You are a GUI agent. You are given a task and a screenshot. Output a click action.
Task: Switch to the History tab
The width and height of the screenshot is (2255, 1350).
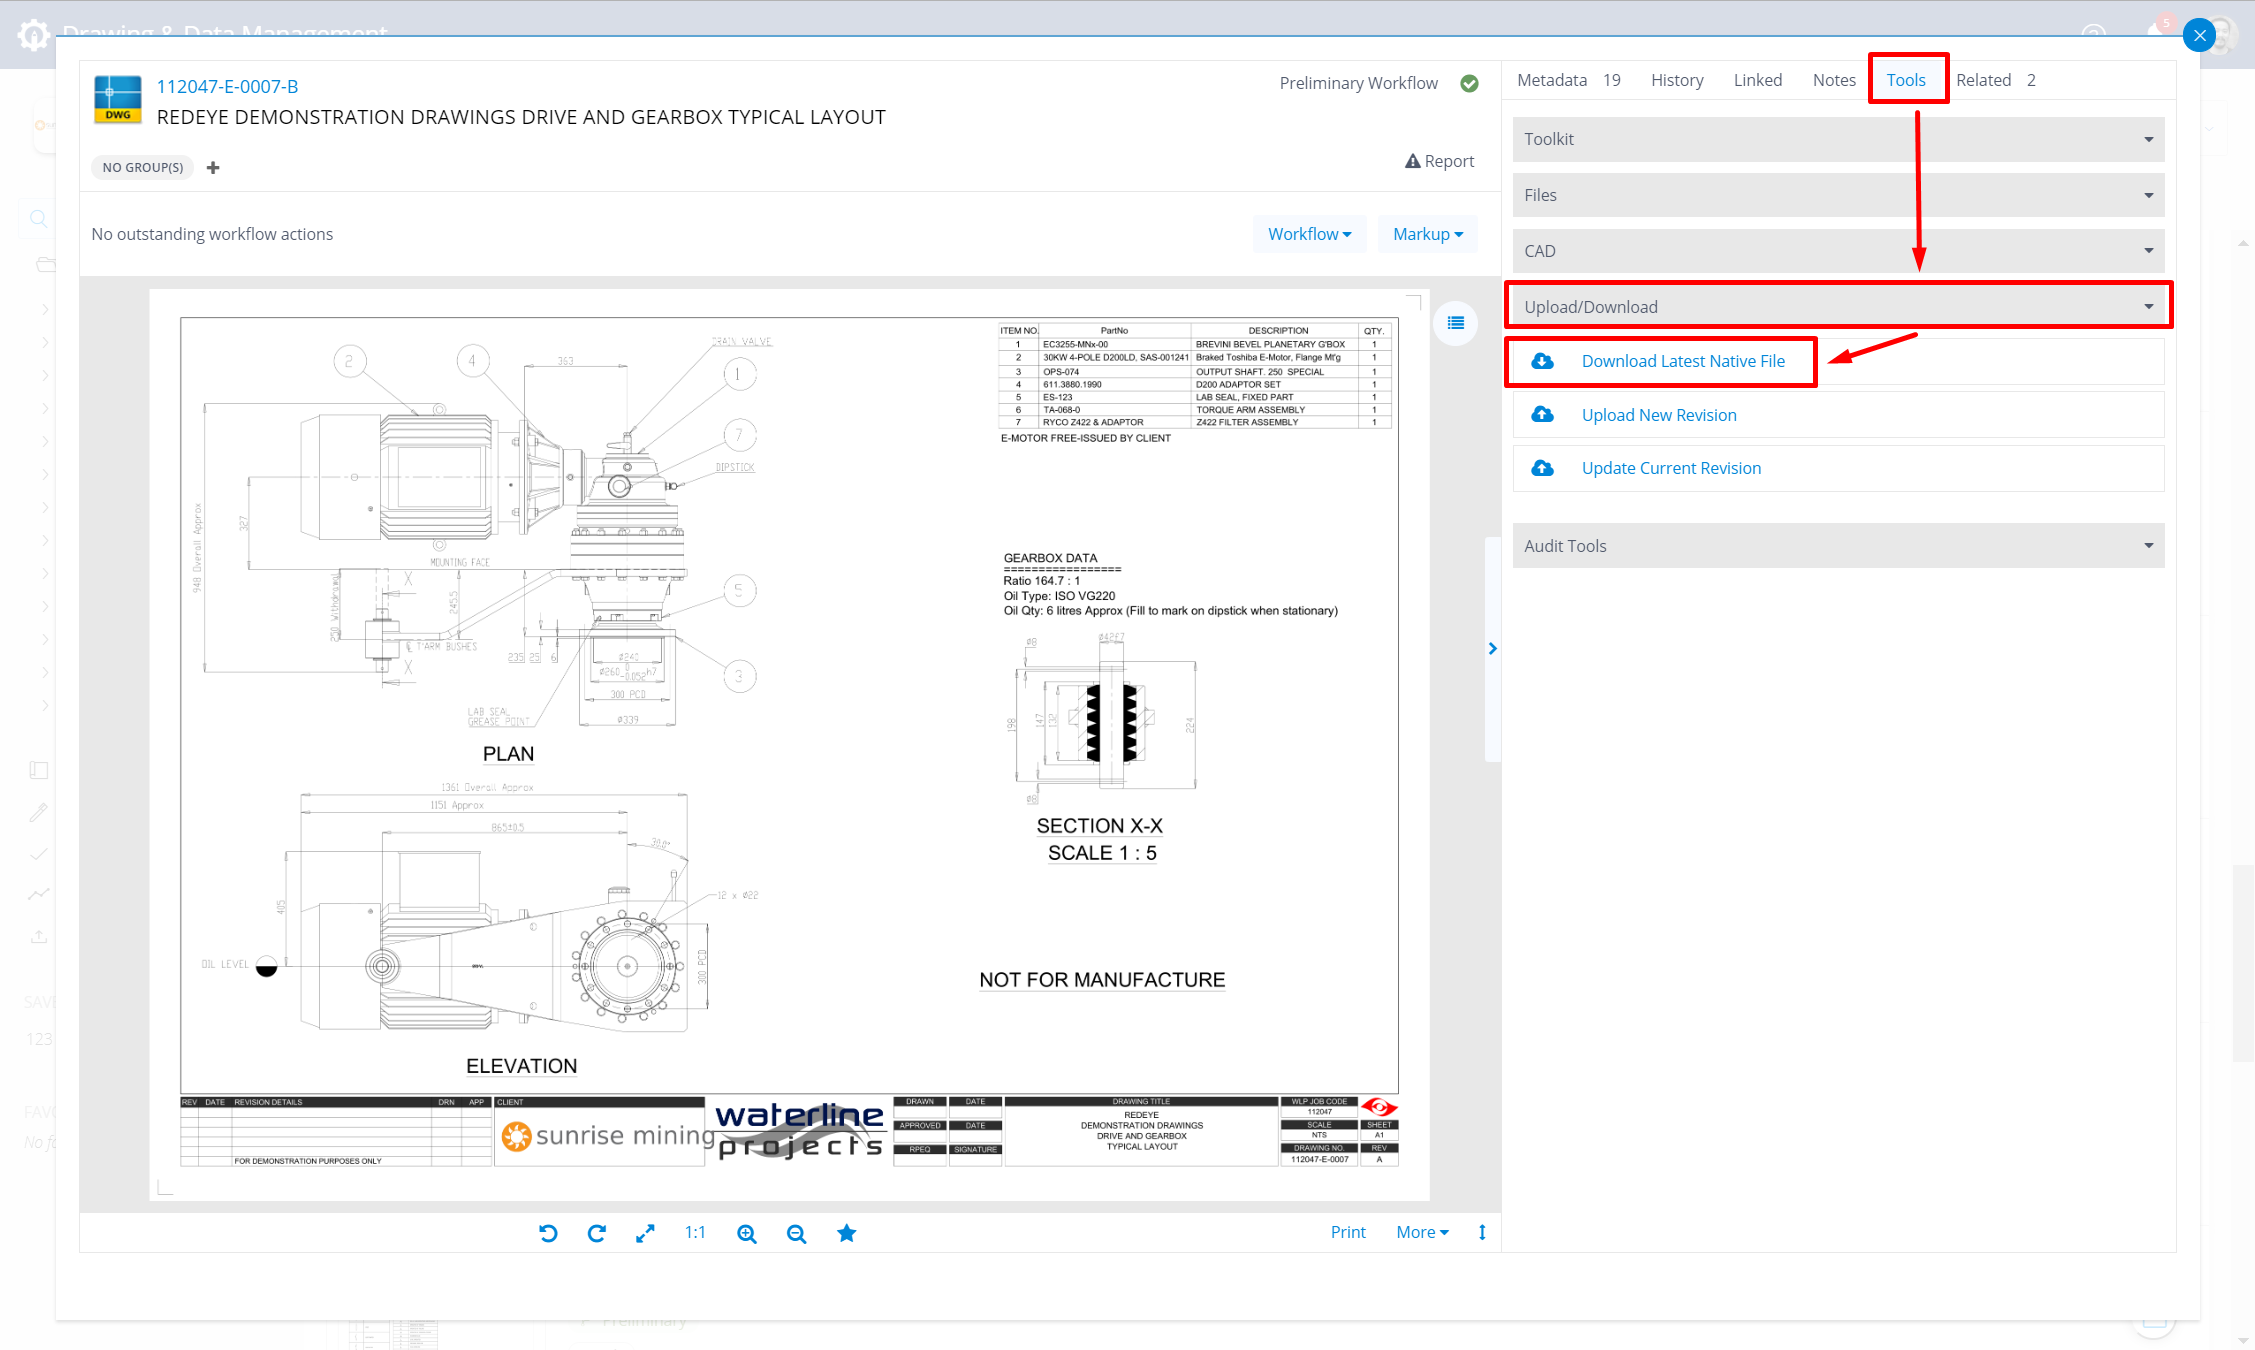[x=1676, y=80]
